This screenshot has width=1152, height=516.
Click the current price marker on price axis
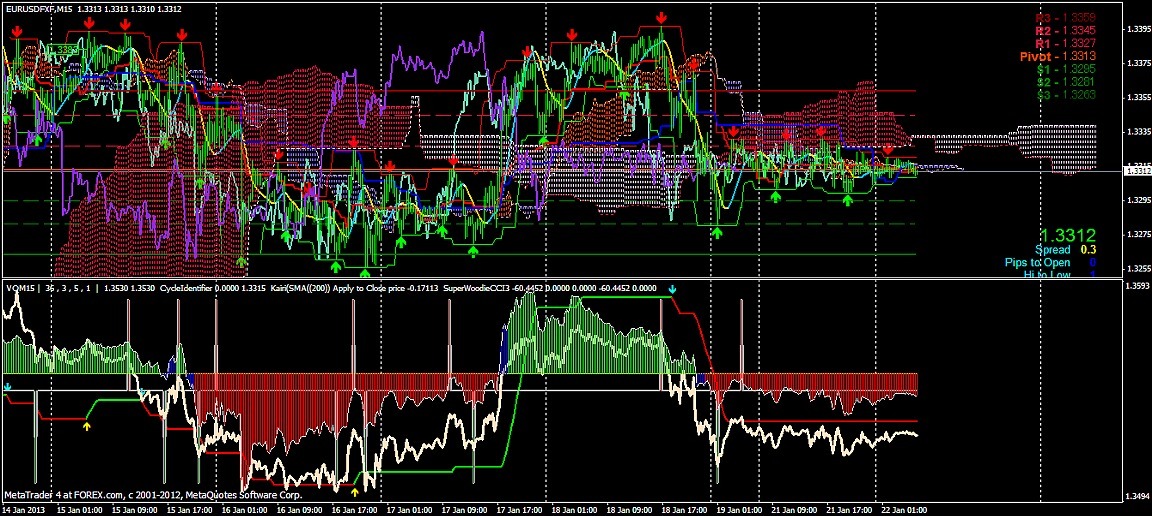[x=1137, y=171]
